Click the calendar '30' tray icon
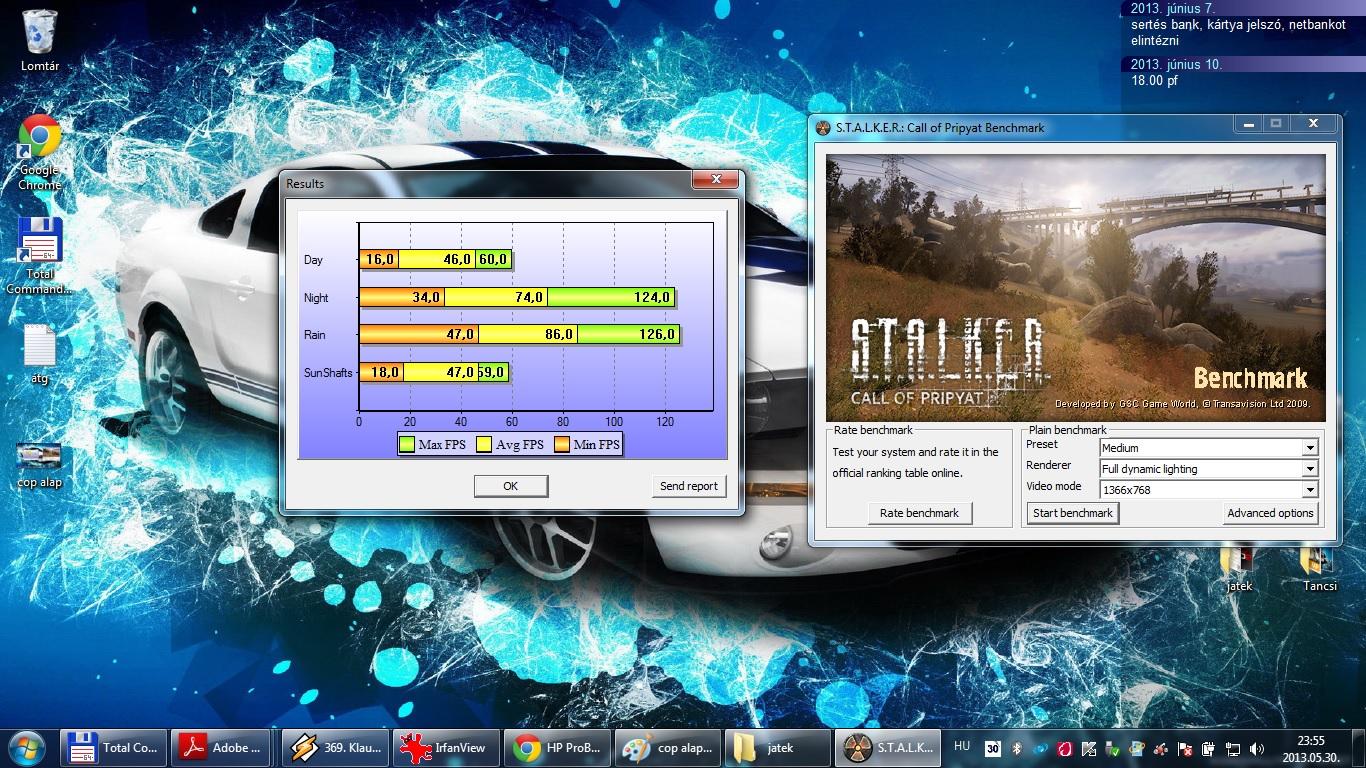The width and height of the screenshot is (1366, 768). point(993,748)
